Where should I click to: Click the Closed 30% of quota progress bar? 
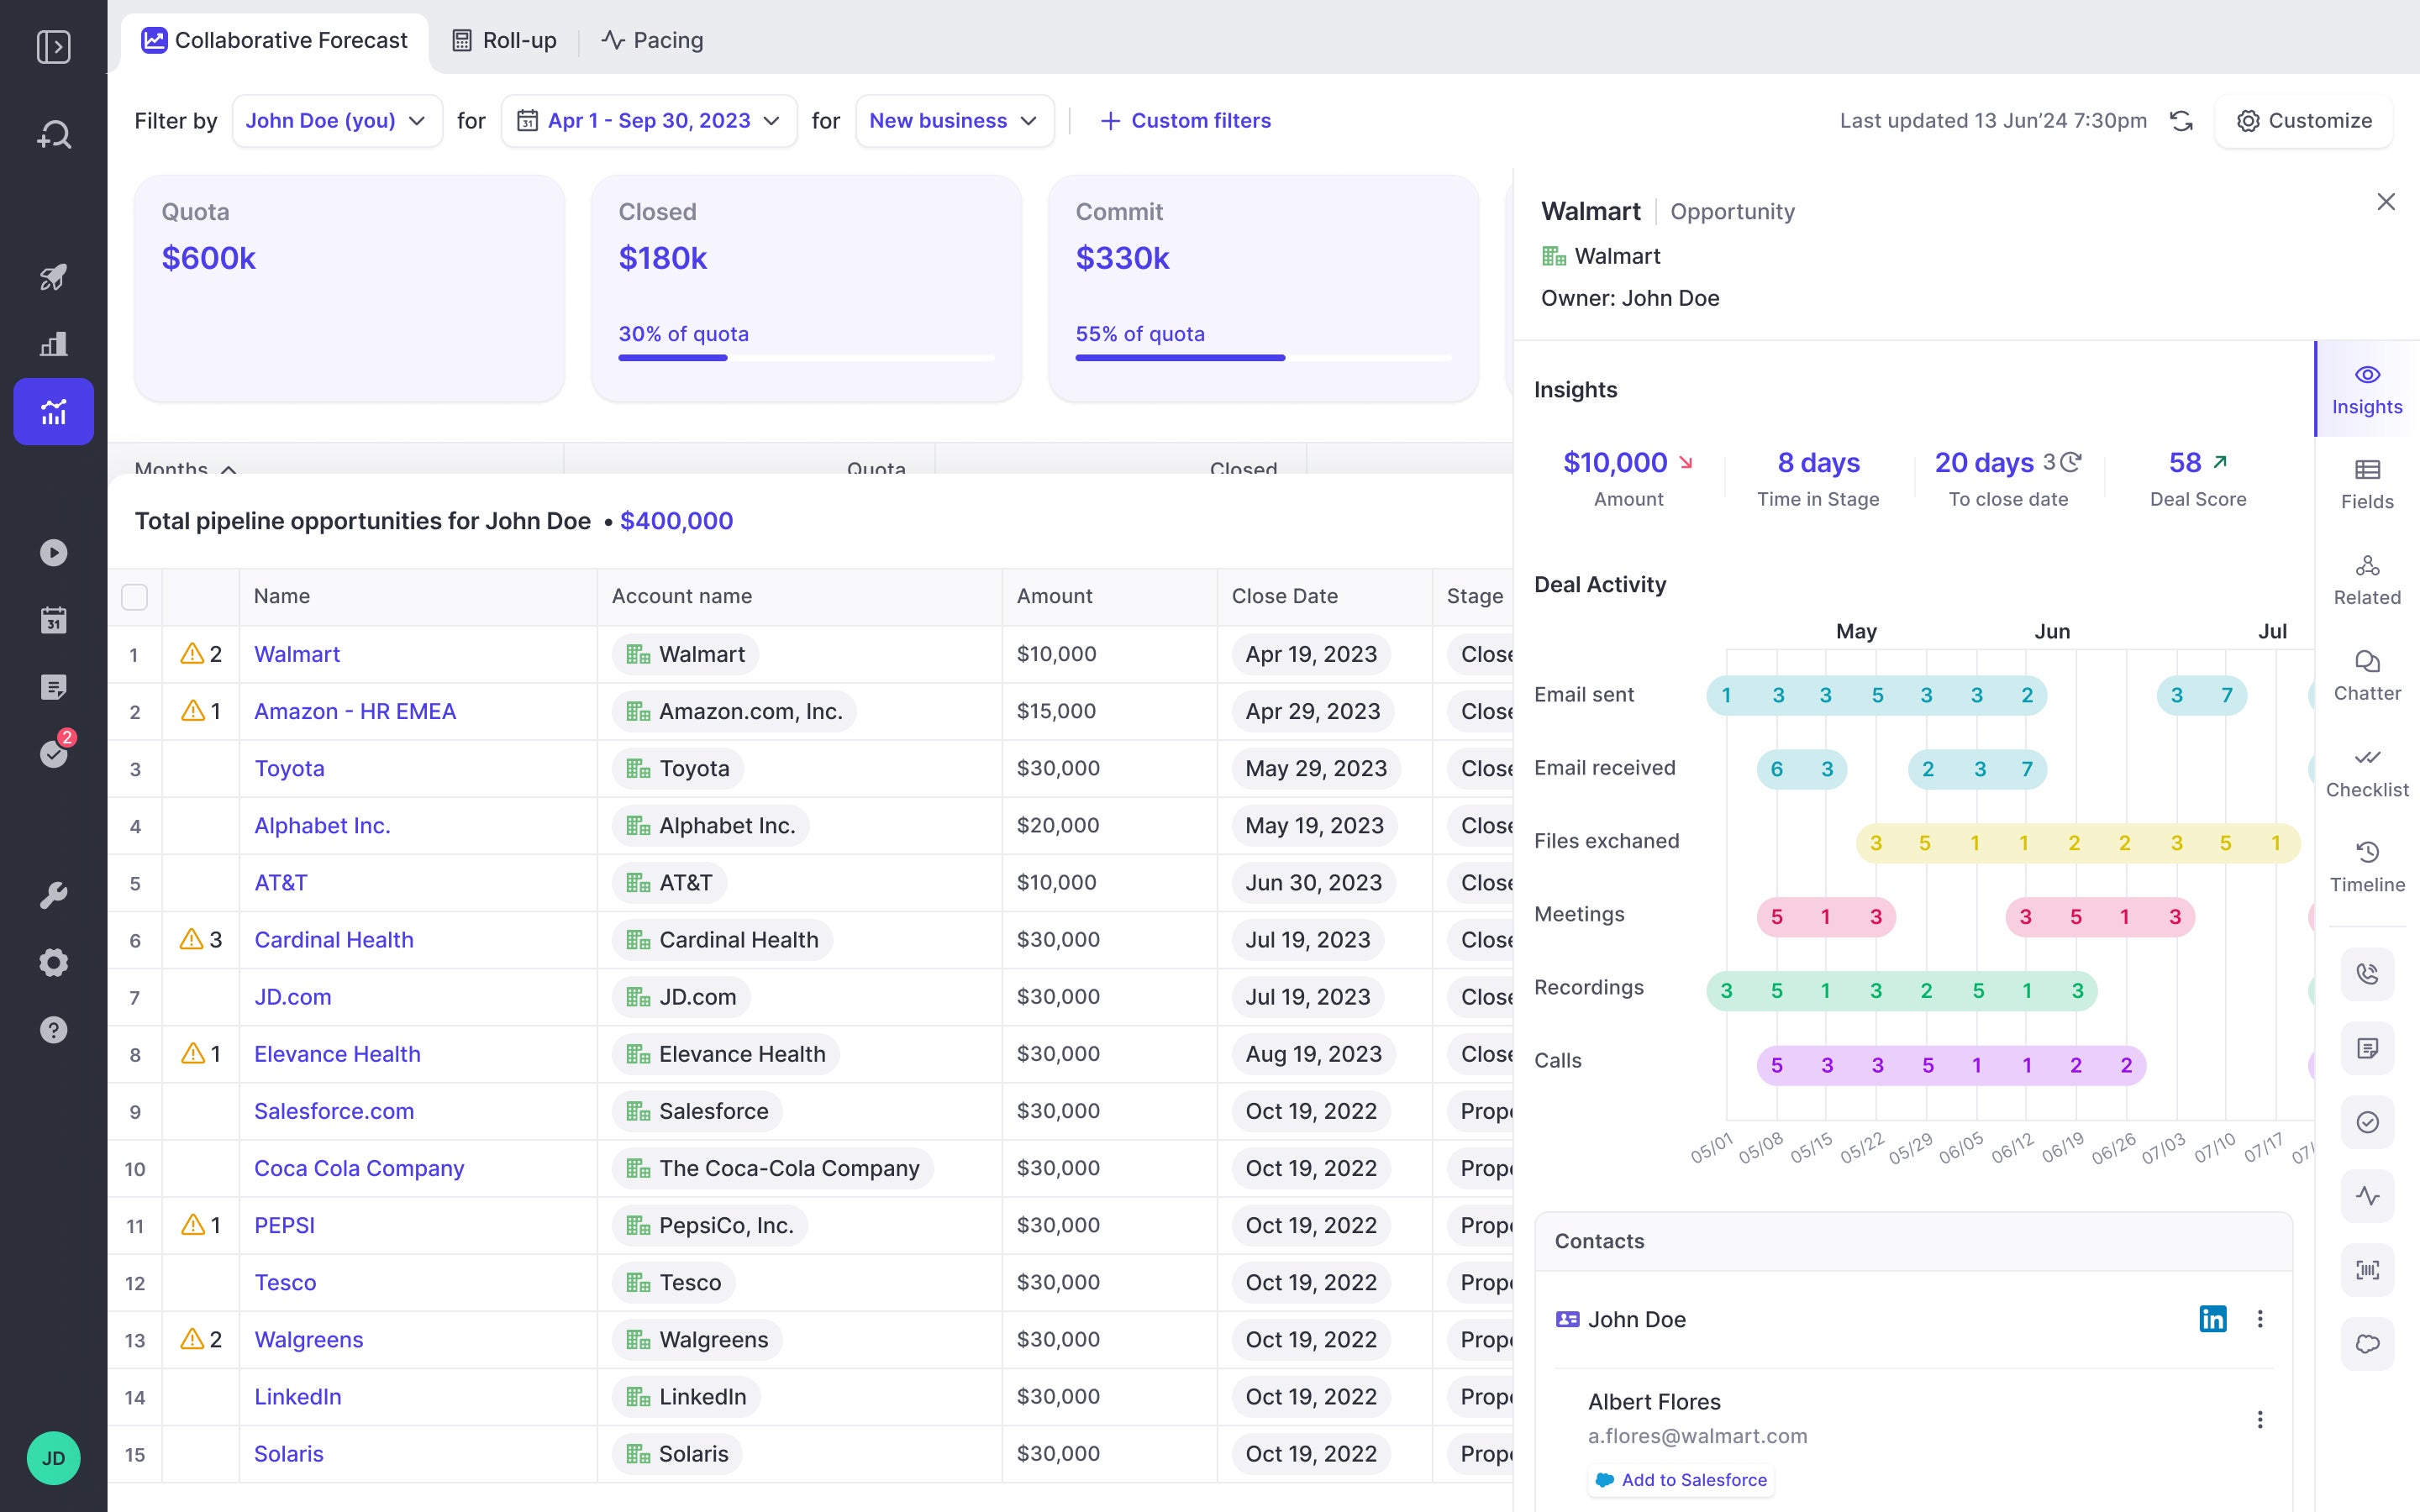[x=806, y=357]
